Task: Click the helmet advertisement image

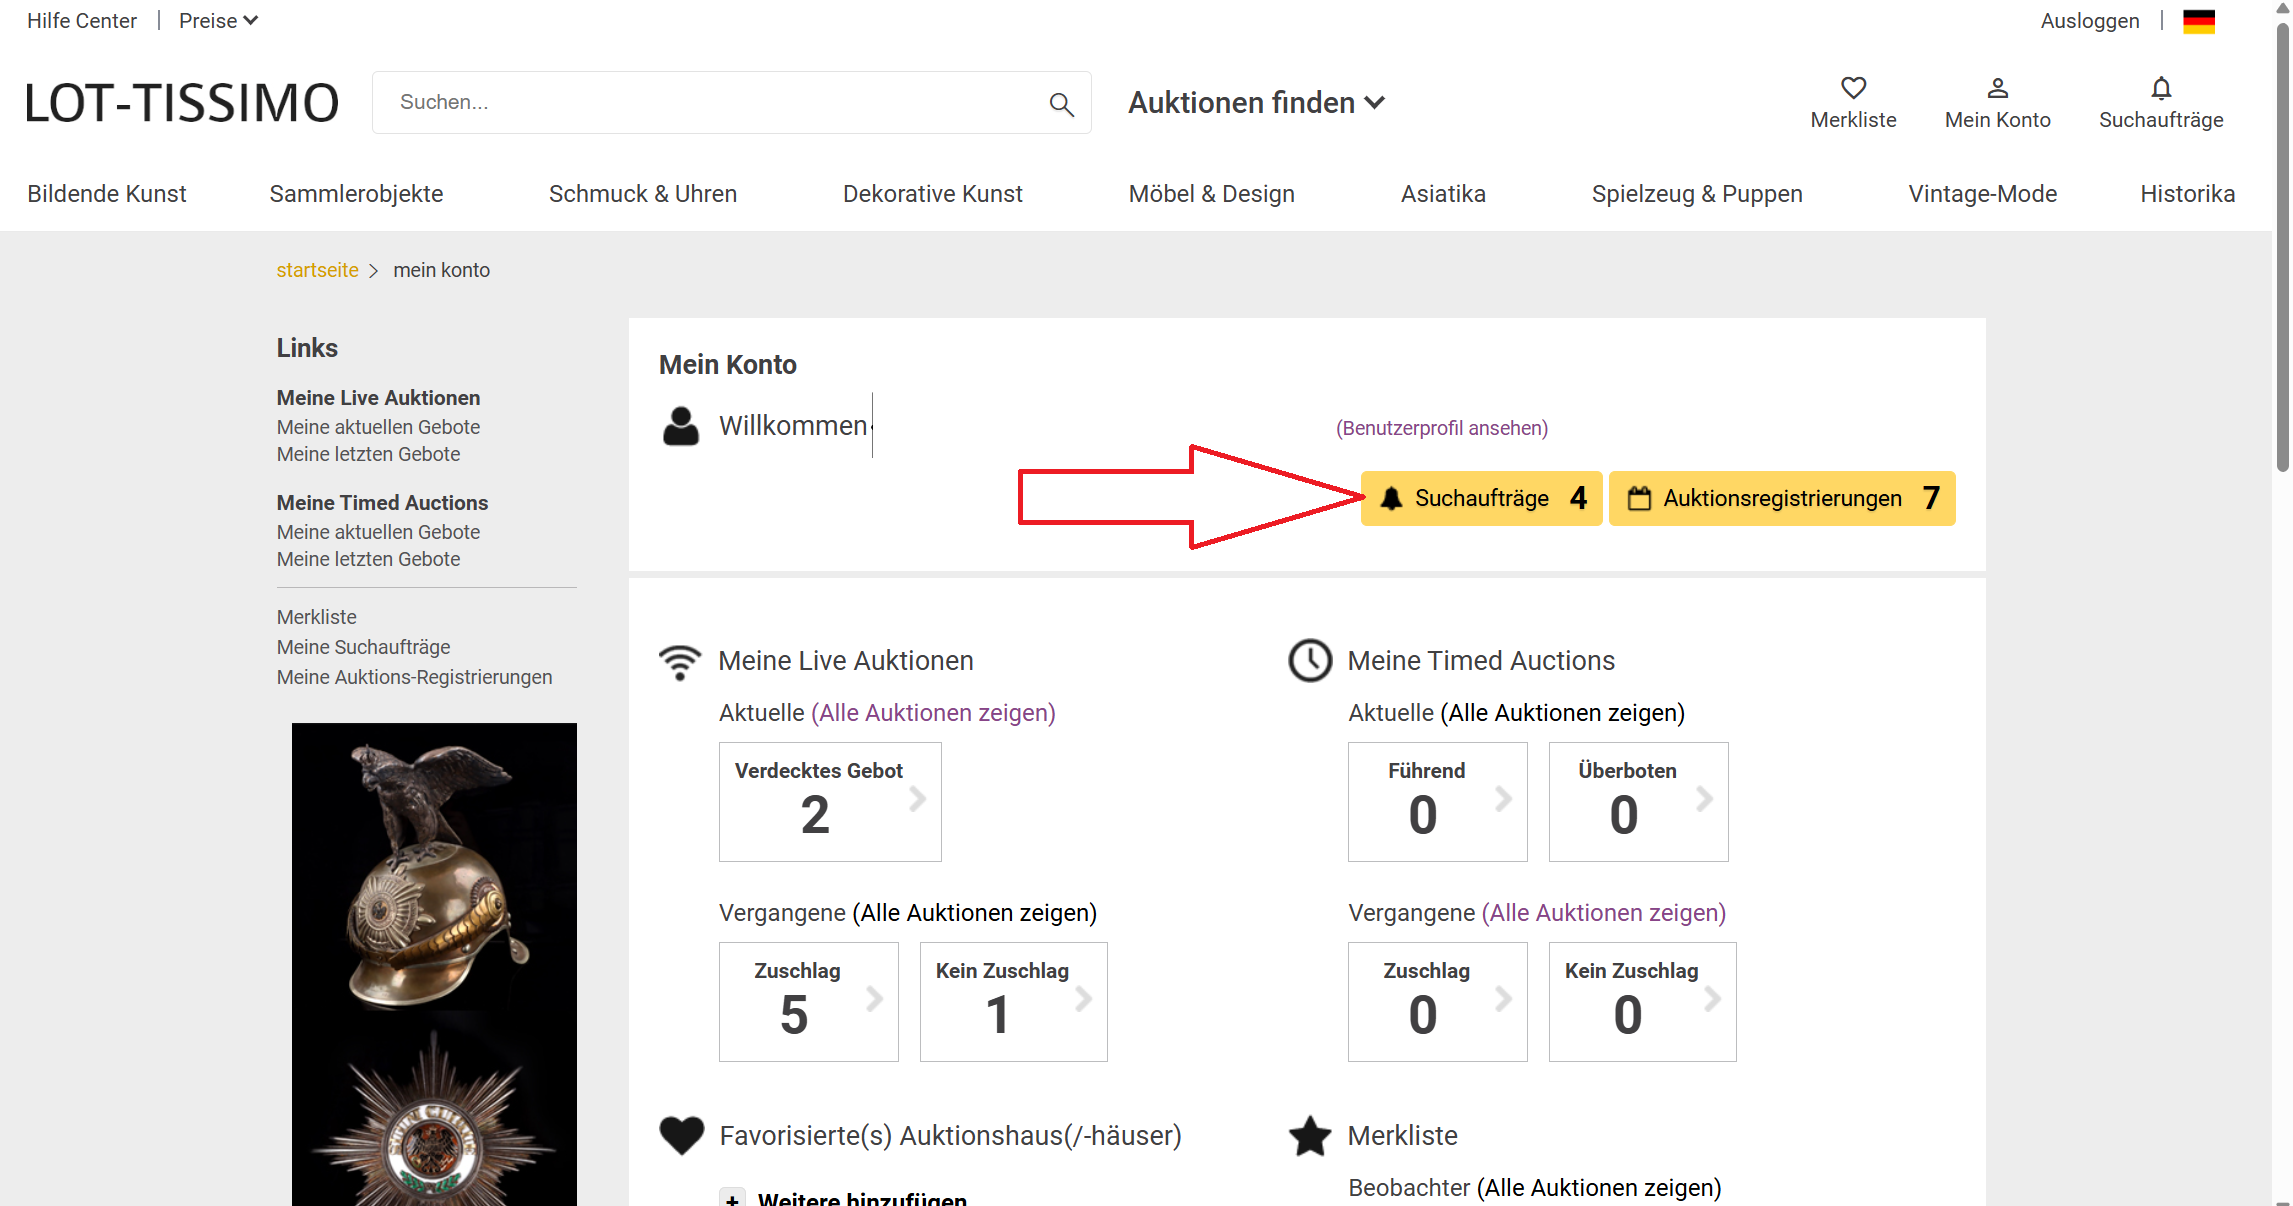Action: point(434,964)
